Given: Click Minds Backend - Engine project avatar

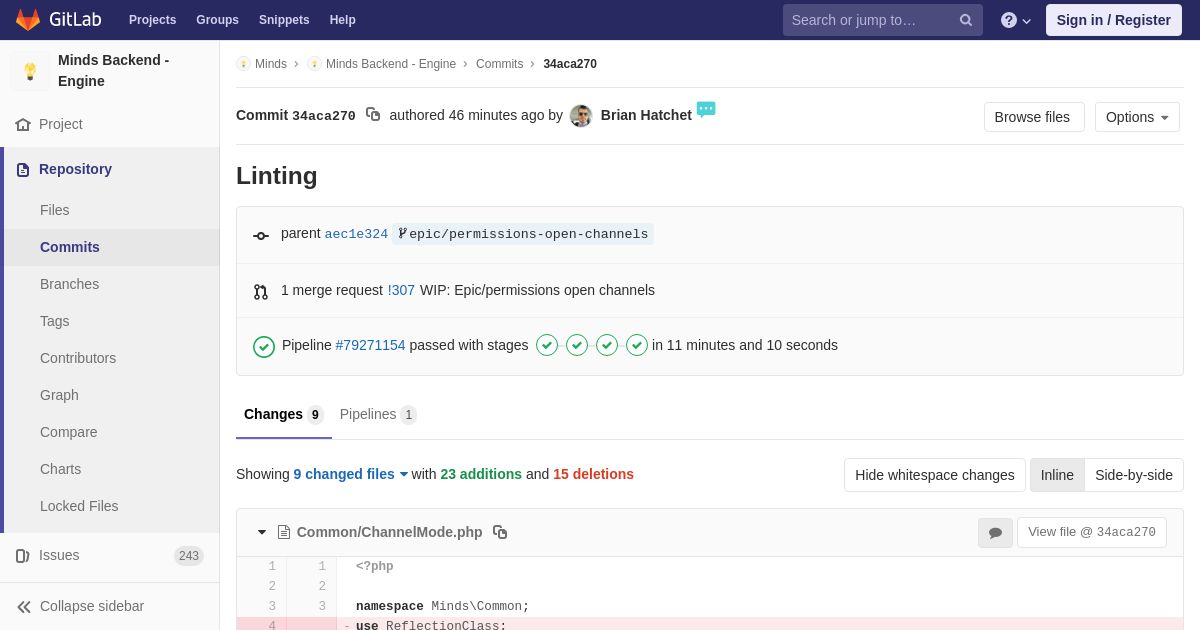Looking at the screenshot, I should point(30,71).
